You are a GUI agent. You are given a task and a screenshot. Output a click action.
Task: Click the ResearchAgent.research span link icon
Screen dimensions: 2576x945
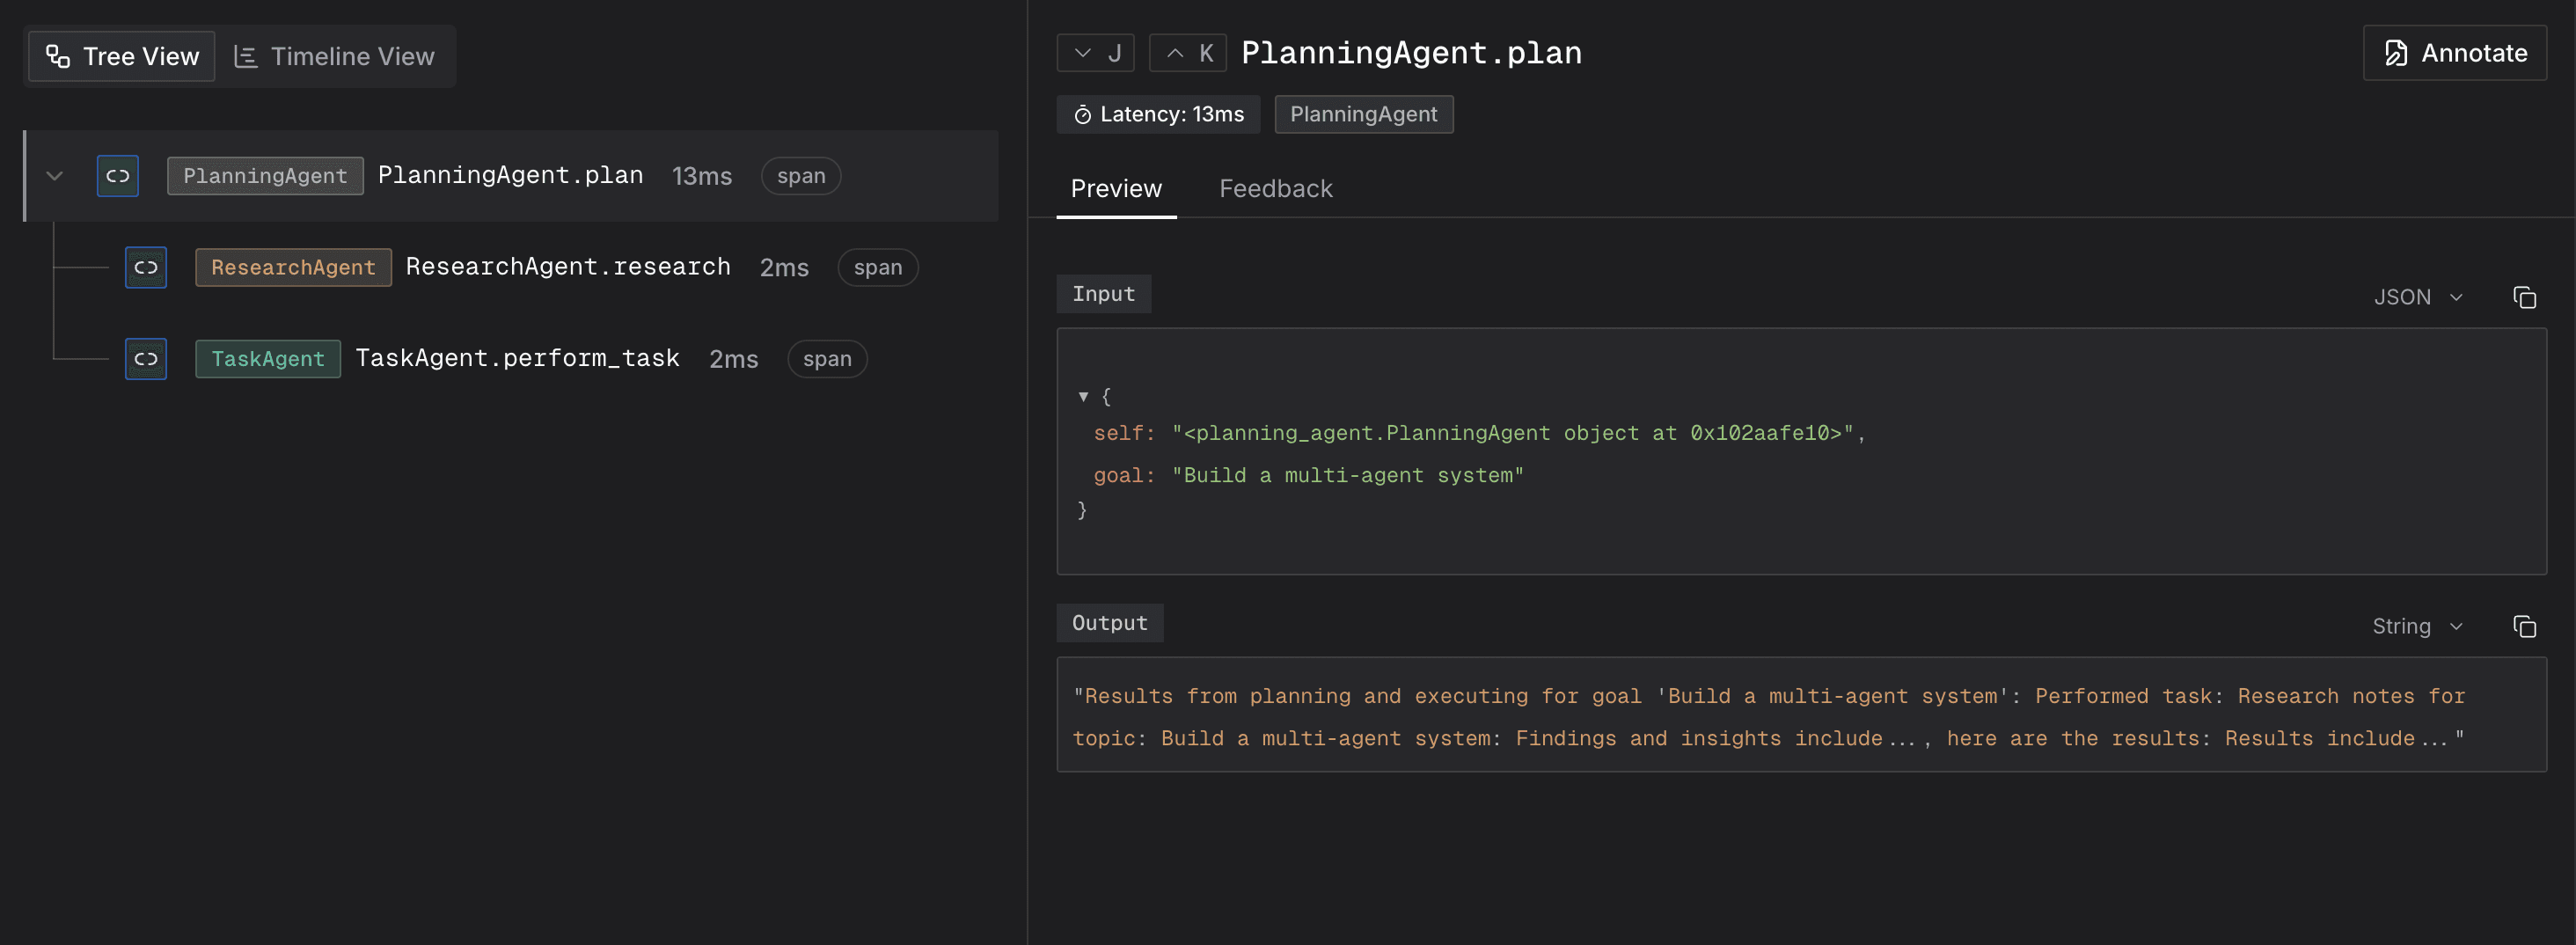(145, 268)
